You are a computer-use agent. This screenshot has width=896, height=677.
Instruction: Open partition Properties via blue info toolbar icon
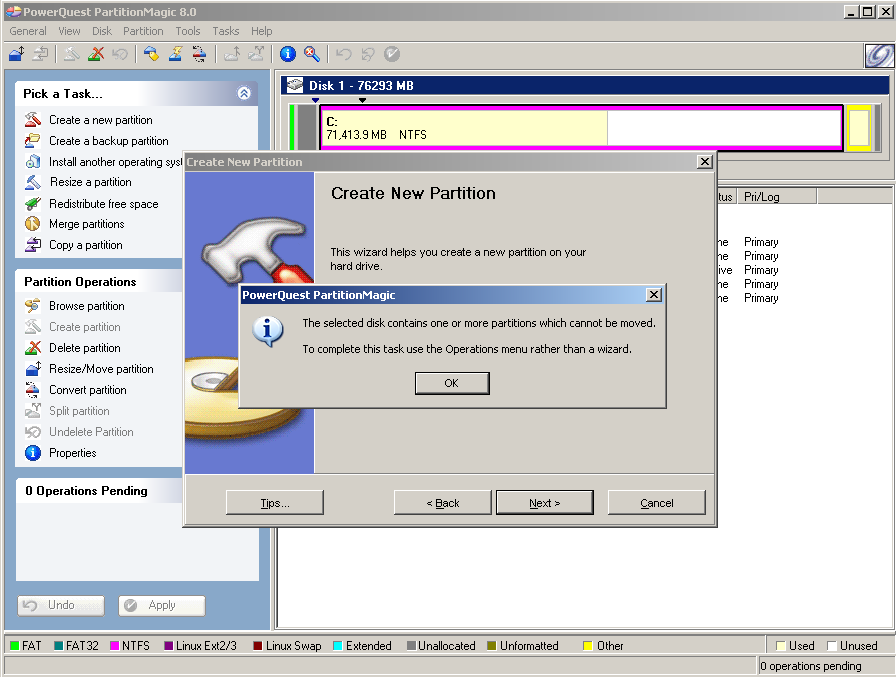point(288,54)
